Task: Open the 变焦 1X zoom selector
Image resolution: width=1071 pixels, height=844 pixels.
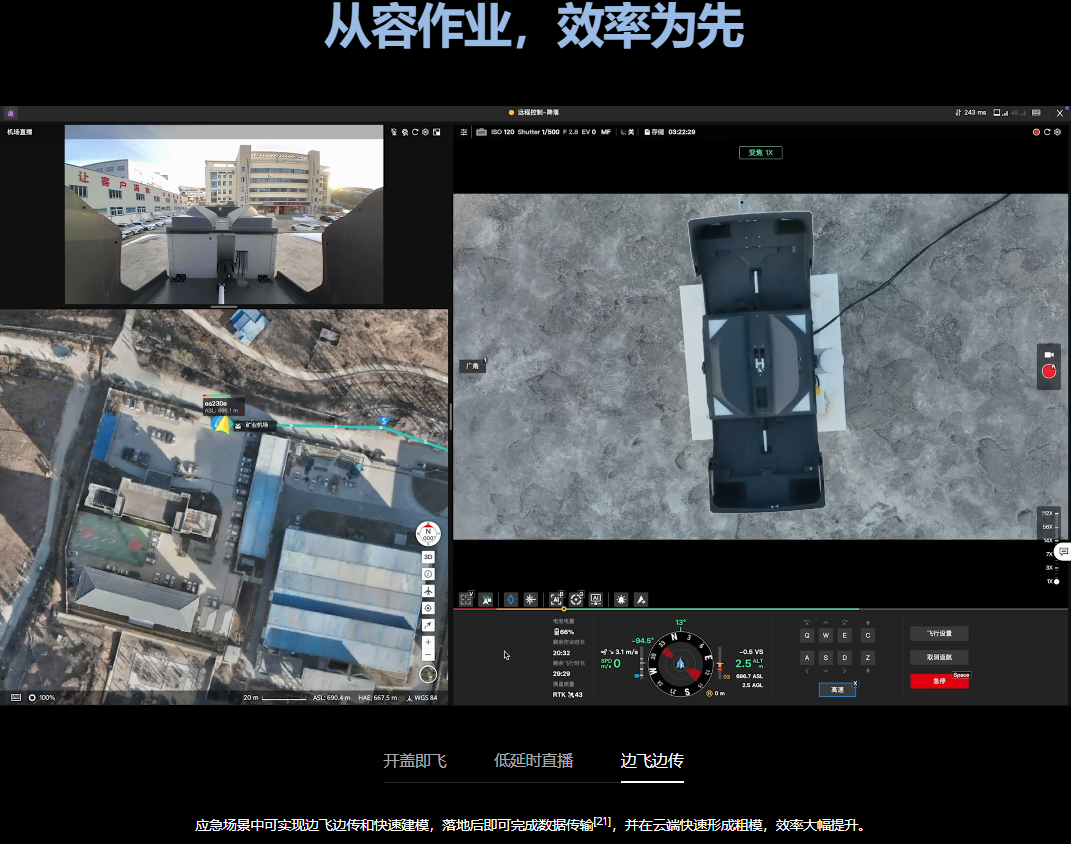Action: point(760,153)
